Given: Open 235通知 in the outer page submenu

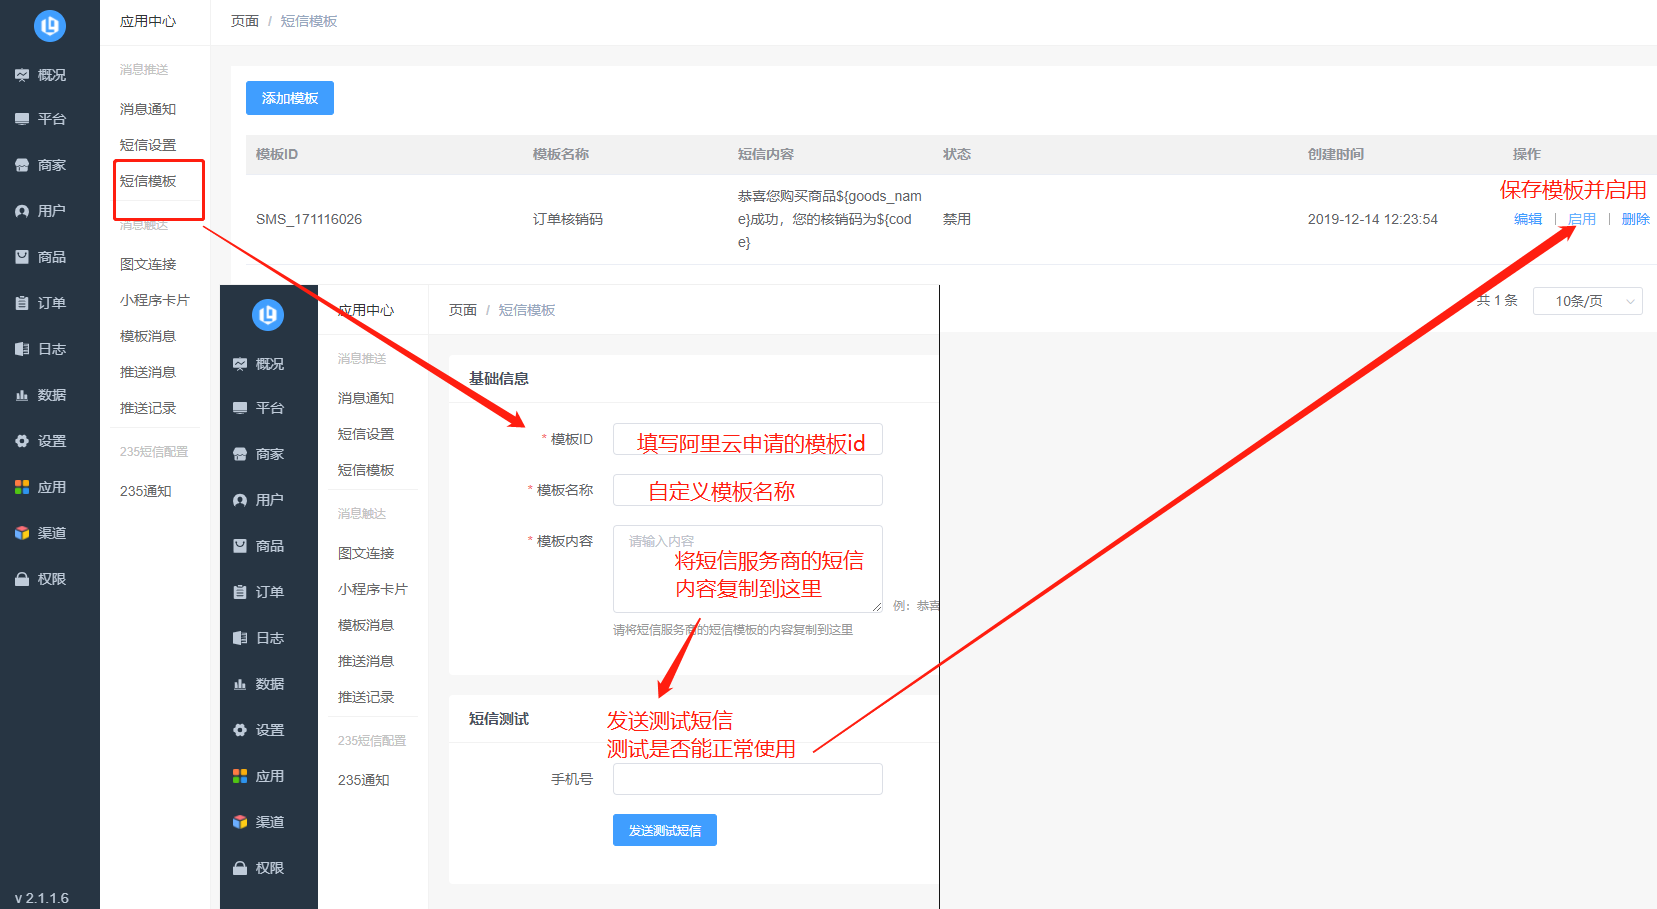Looking at the screenshot, I should point(146,491).
